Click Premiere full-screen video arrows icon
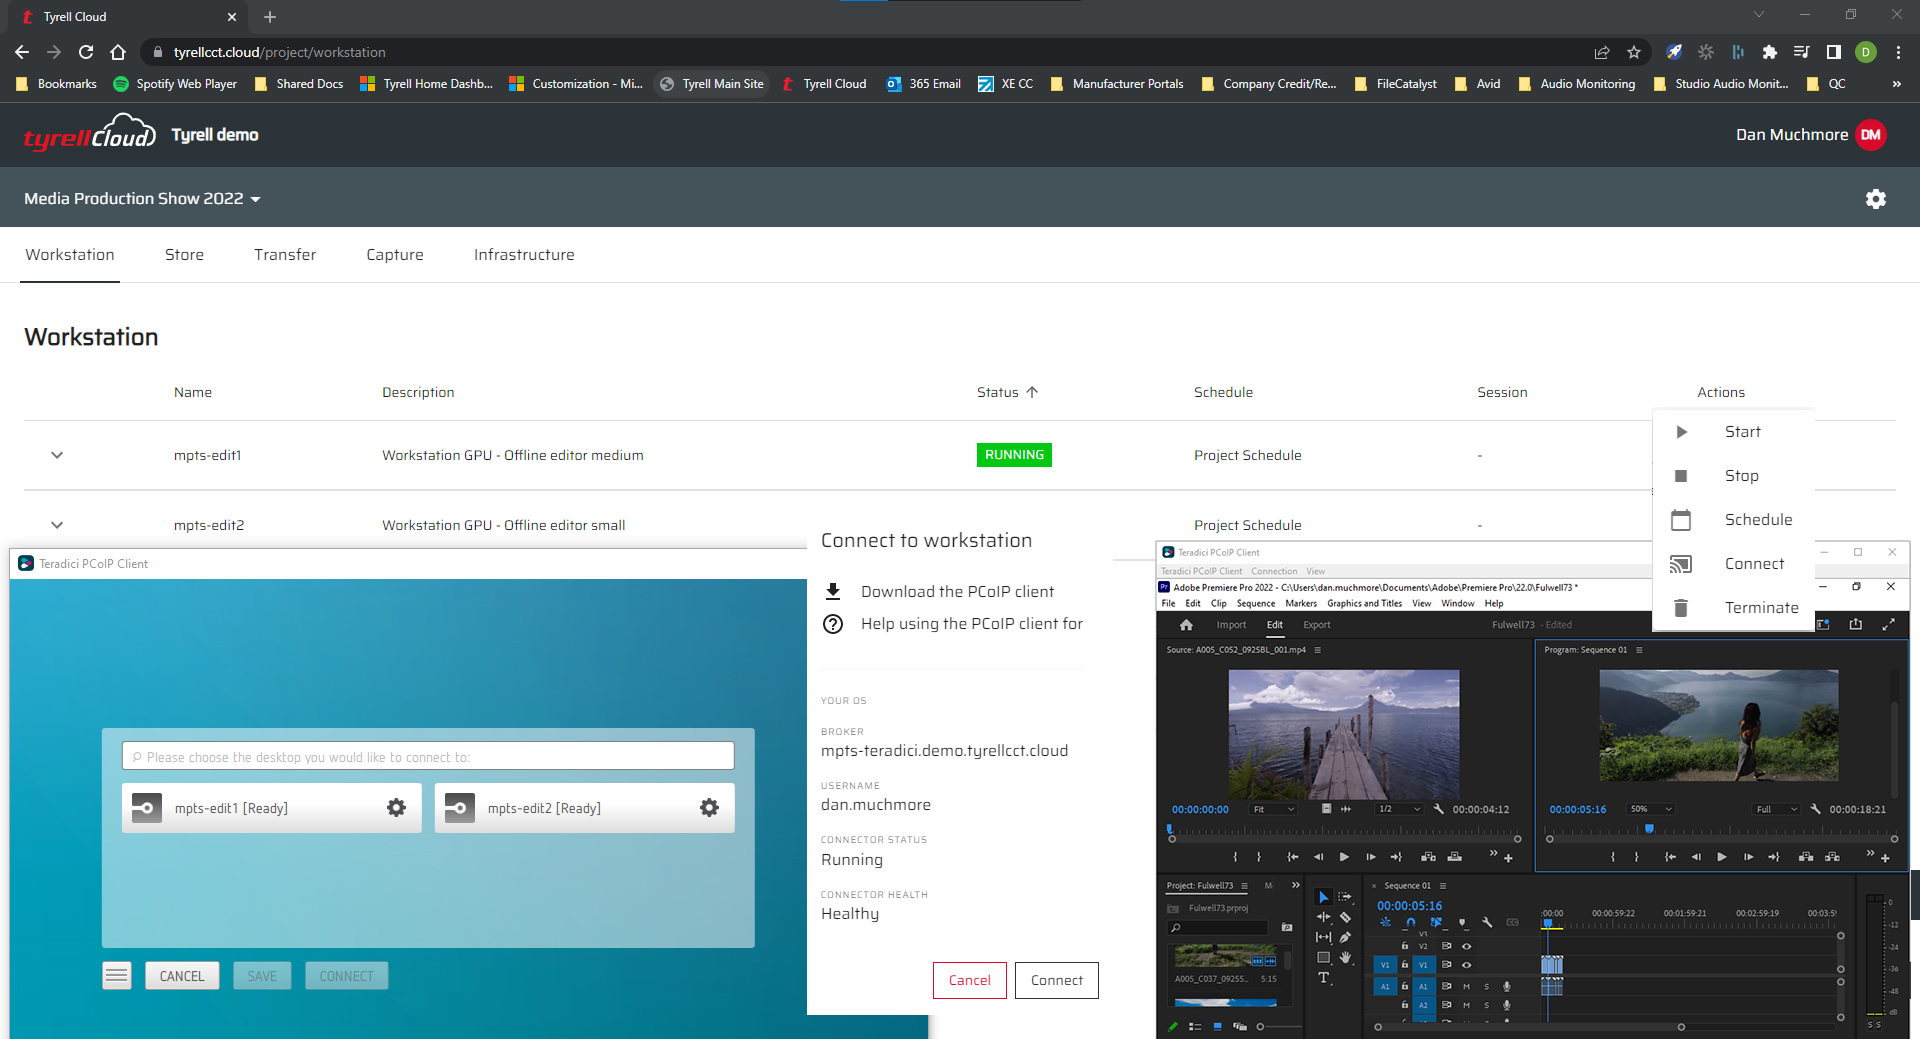The image size is (1920, 1039). [1889, 624]
